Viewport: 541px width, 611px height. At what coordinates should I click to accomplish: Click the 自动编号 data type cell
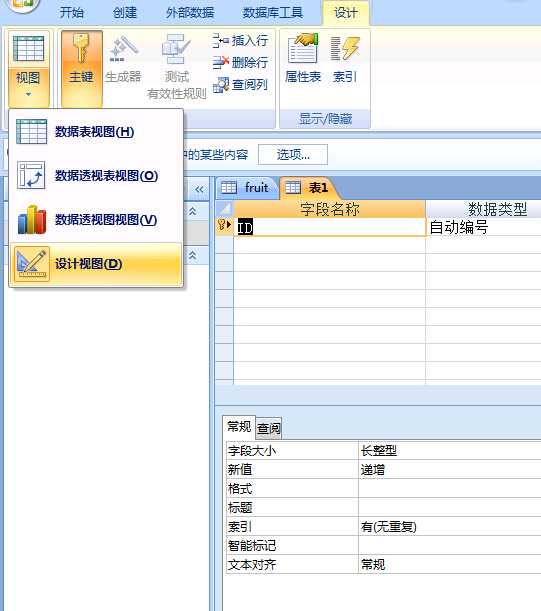[x=483, y=227]
